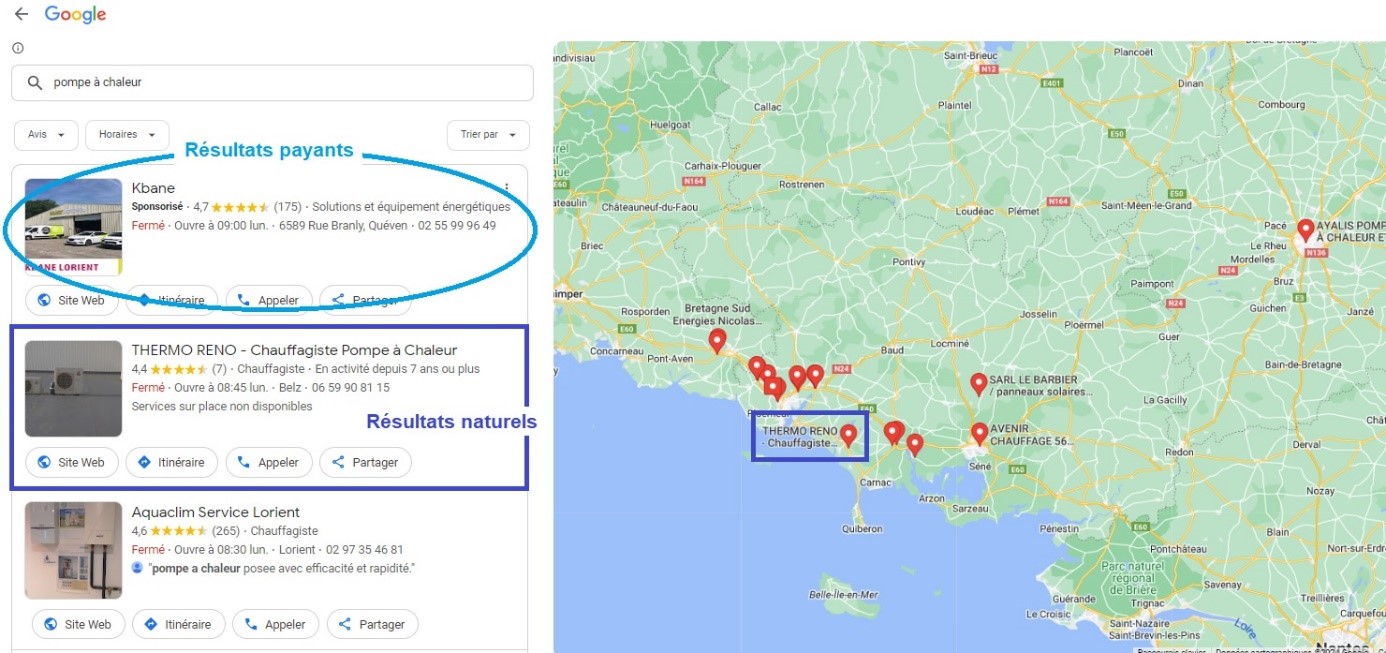1386x653 pixels.
Task: Open the three-dot menu on Kbane listing
Action: [507, 188]
